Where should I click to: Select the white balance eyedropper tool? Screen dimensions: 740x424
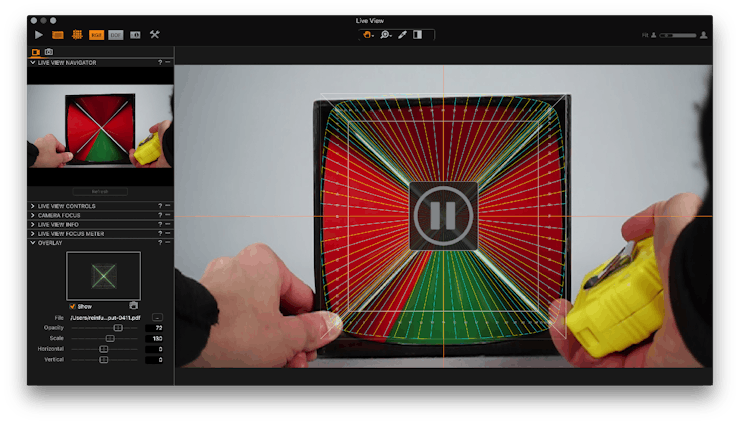coord(402,34)
